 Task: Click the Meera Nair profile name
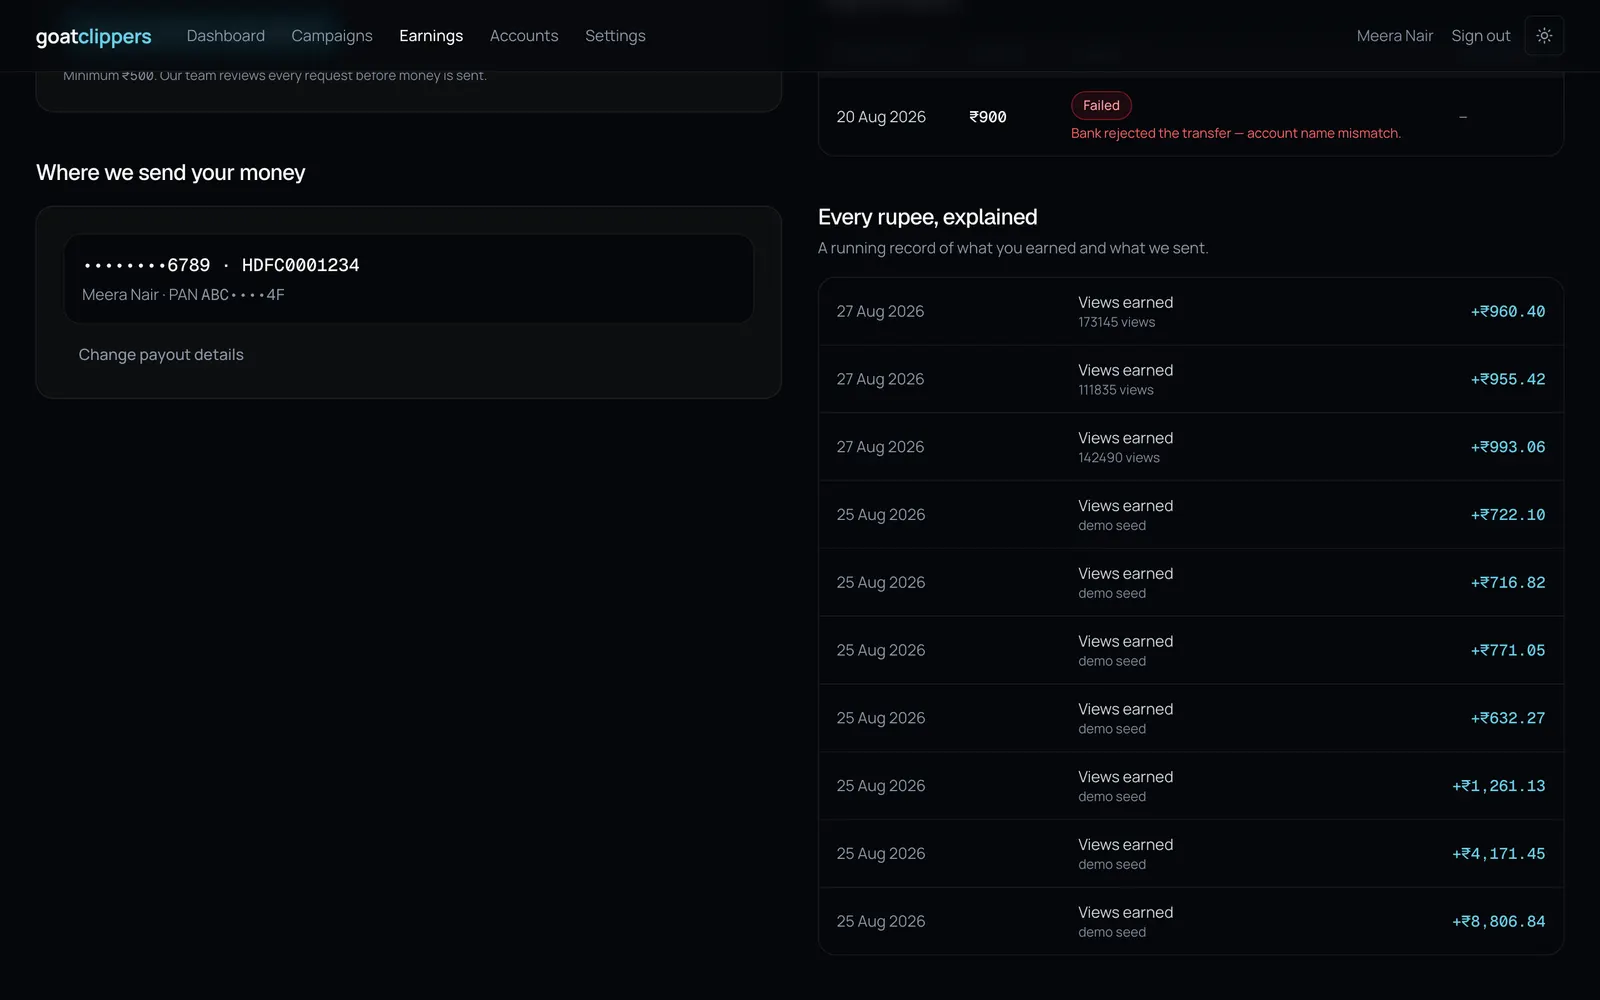(x=1395, y=36)
